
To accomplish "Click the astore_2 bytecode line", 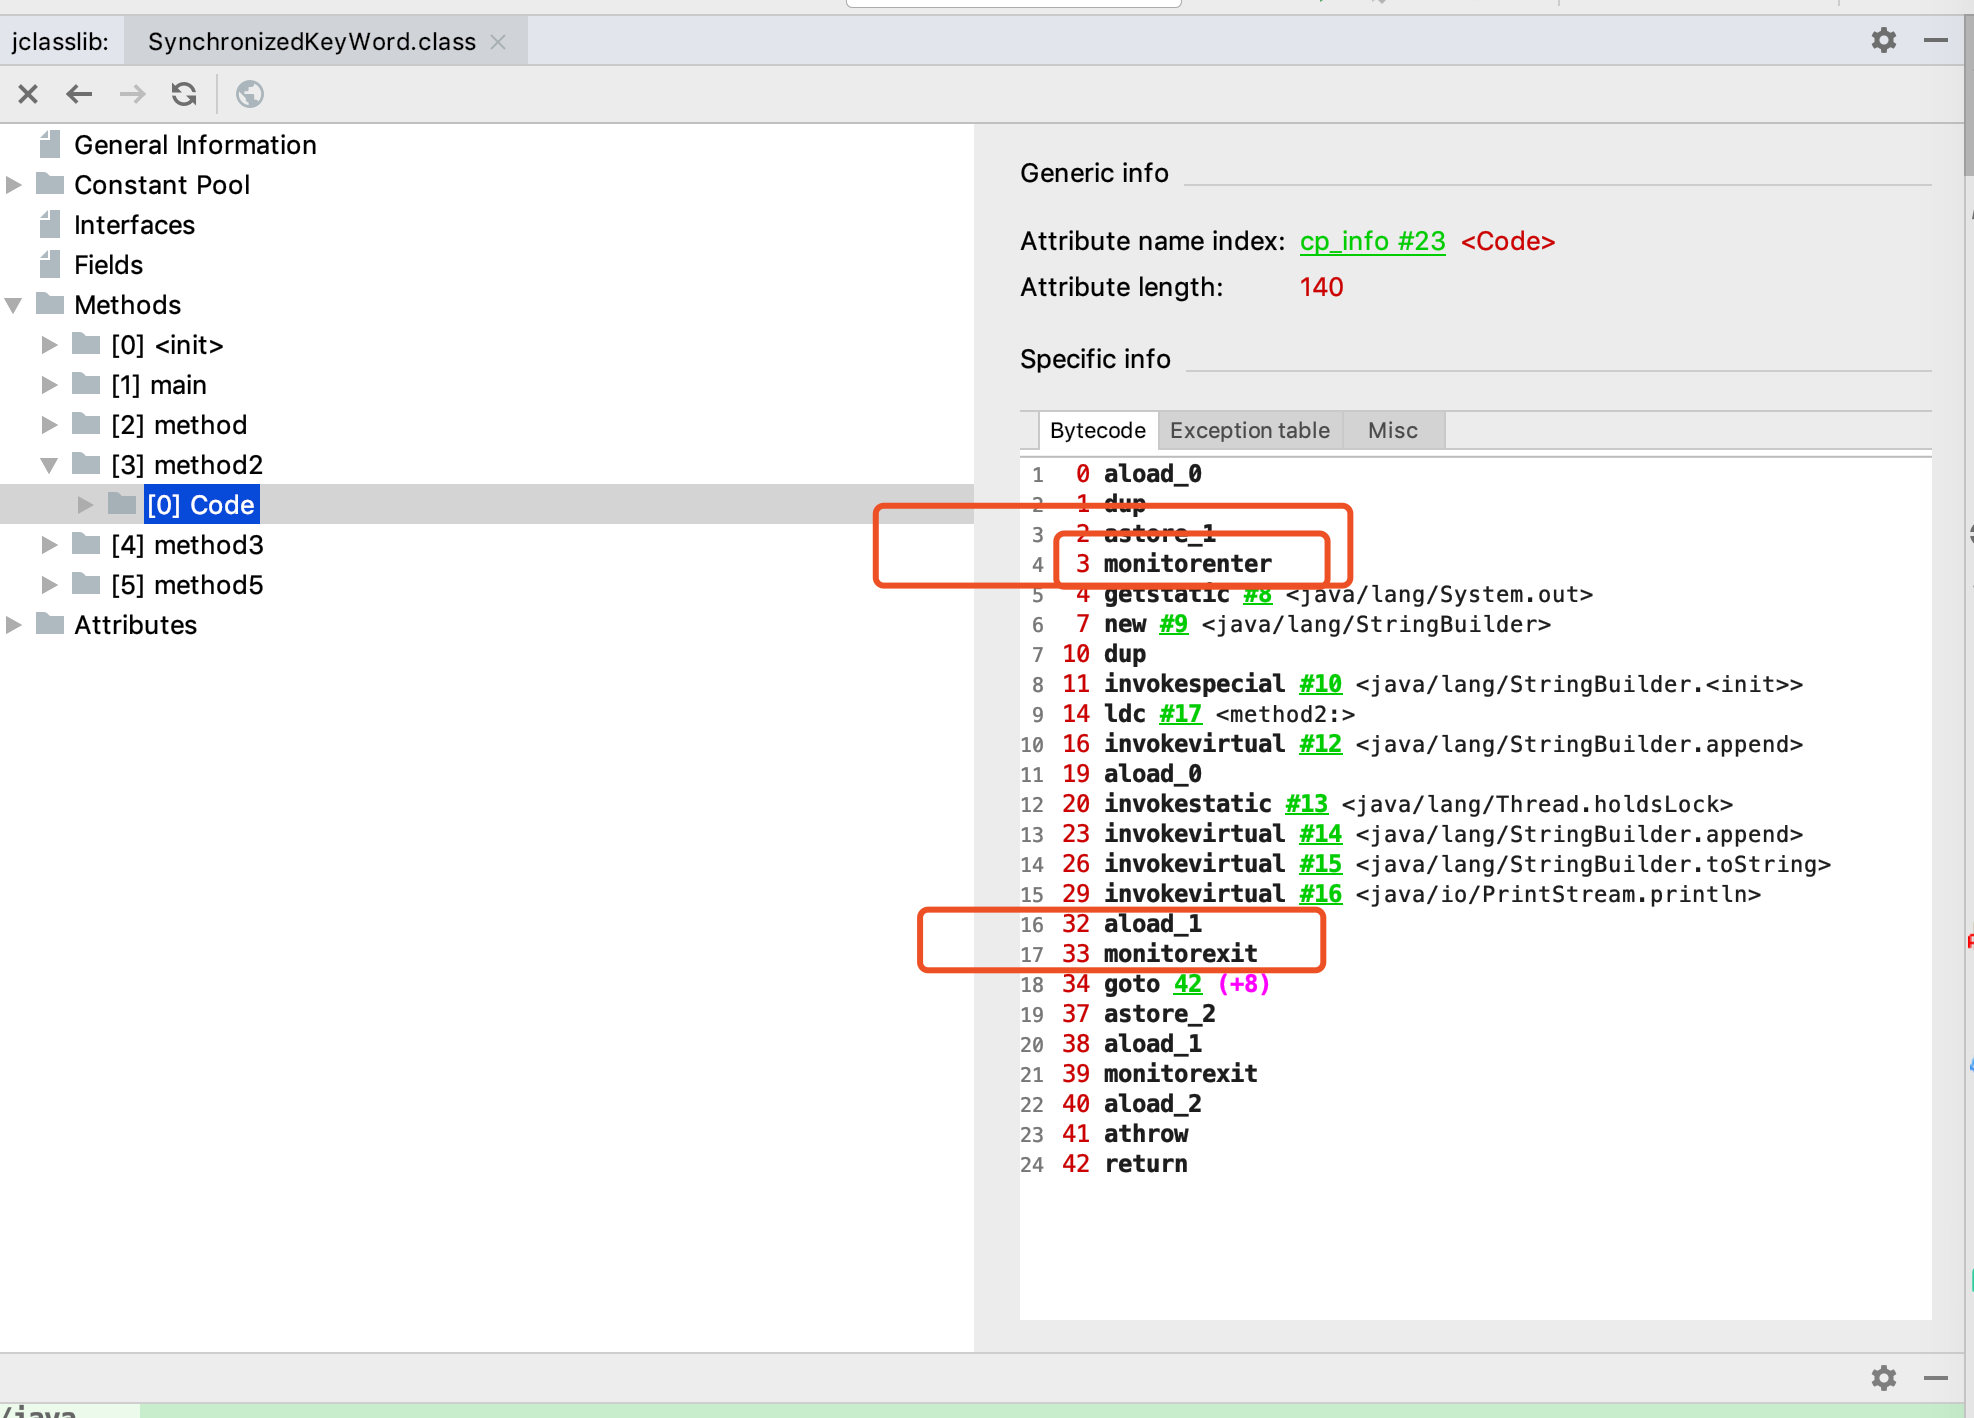I will [x=1160, y=1014].
